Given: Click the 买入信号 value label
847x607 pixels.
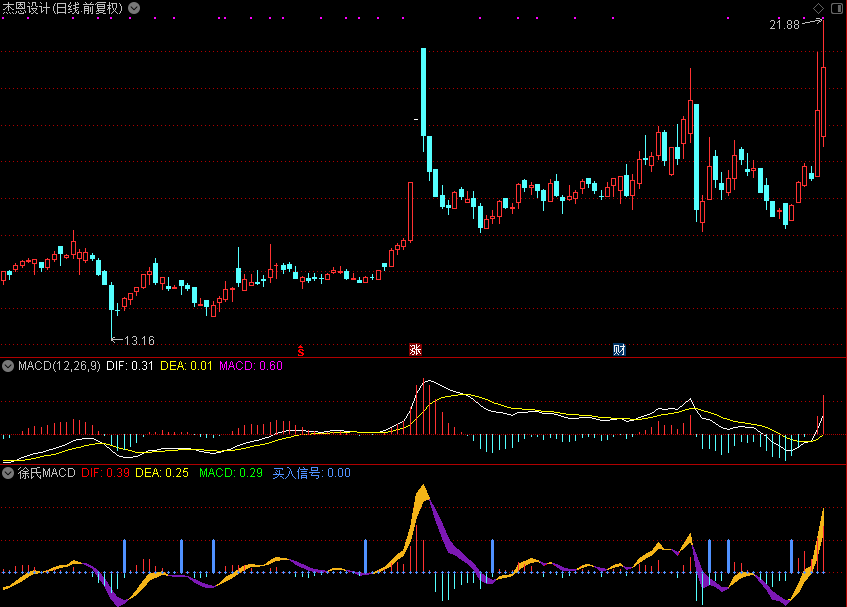Looking at the screenshot, I should [311, 472].
